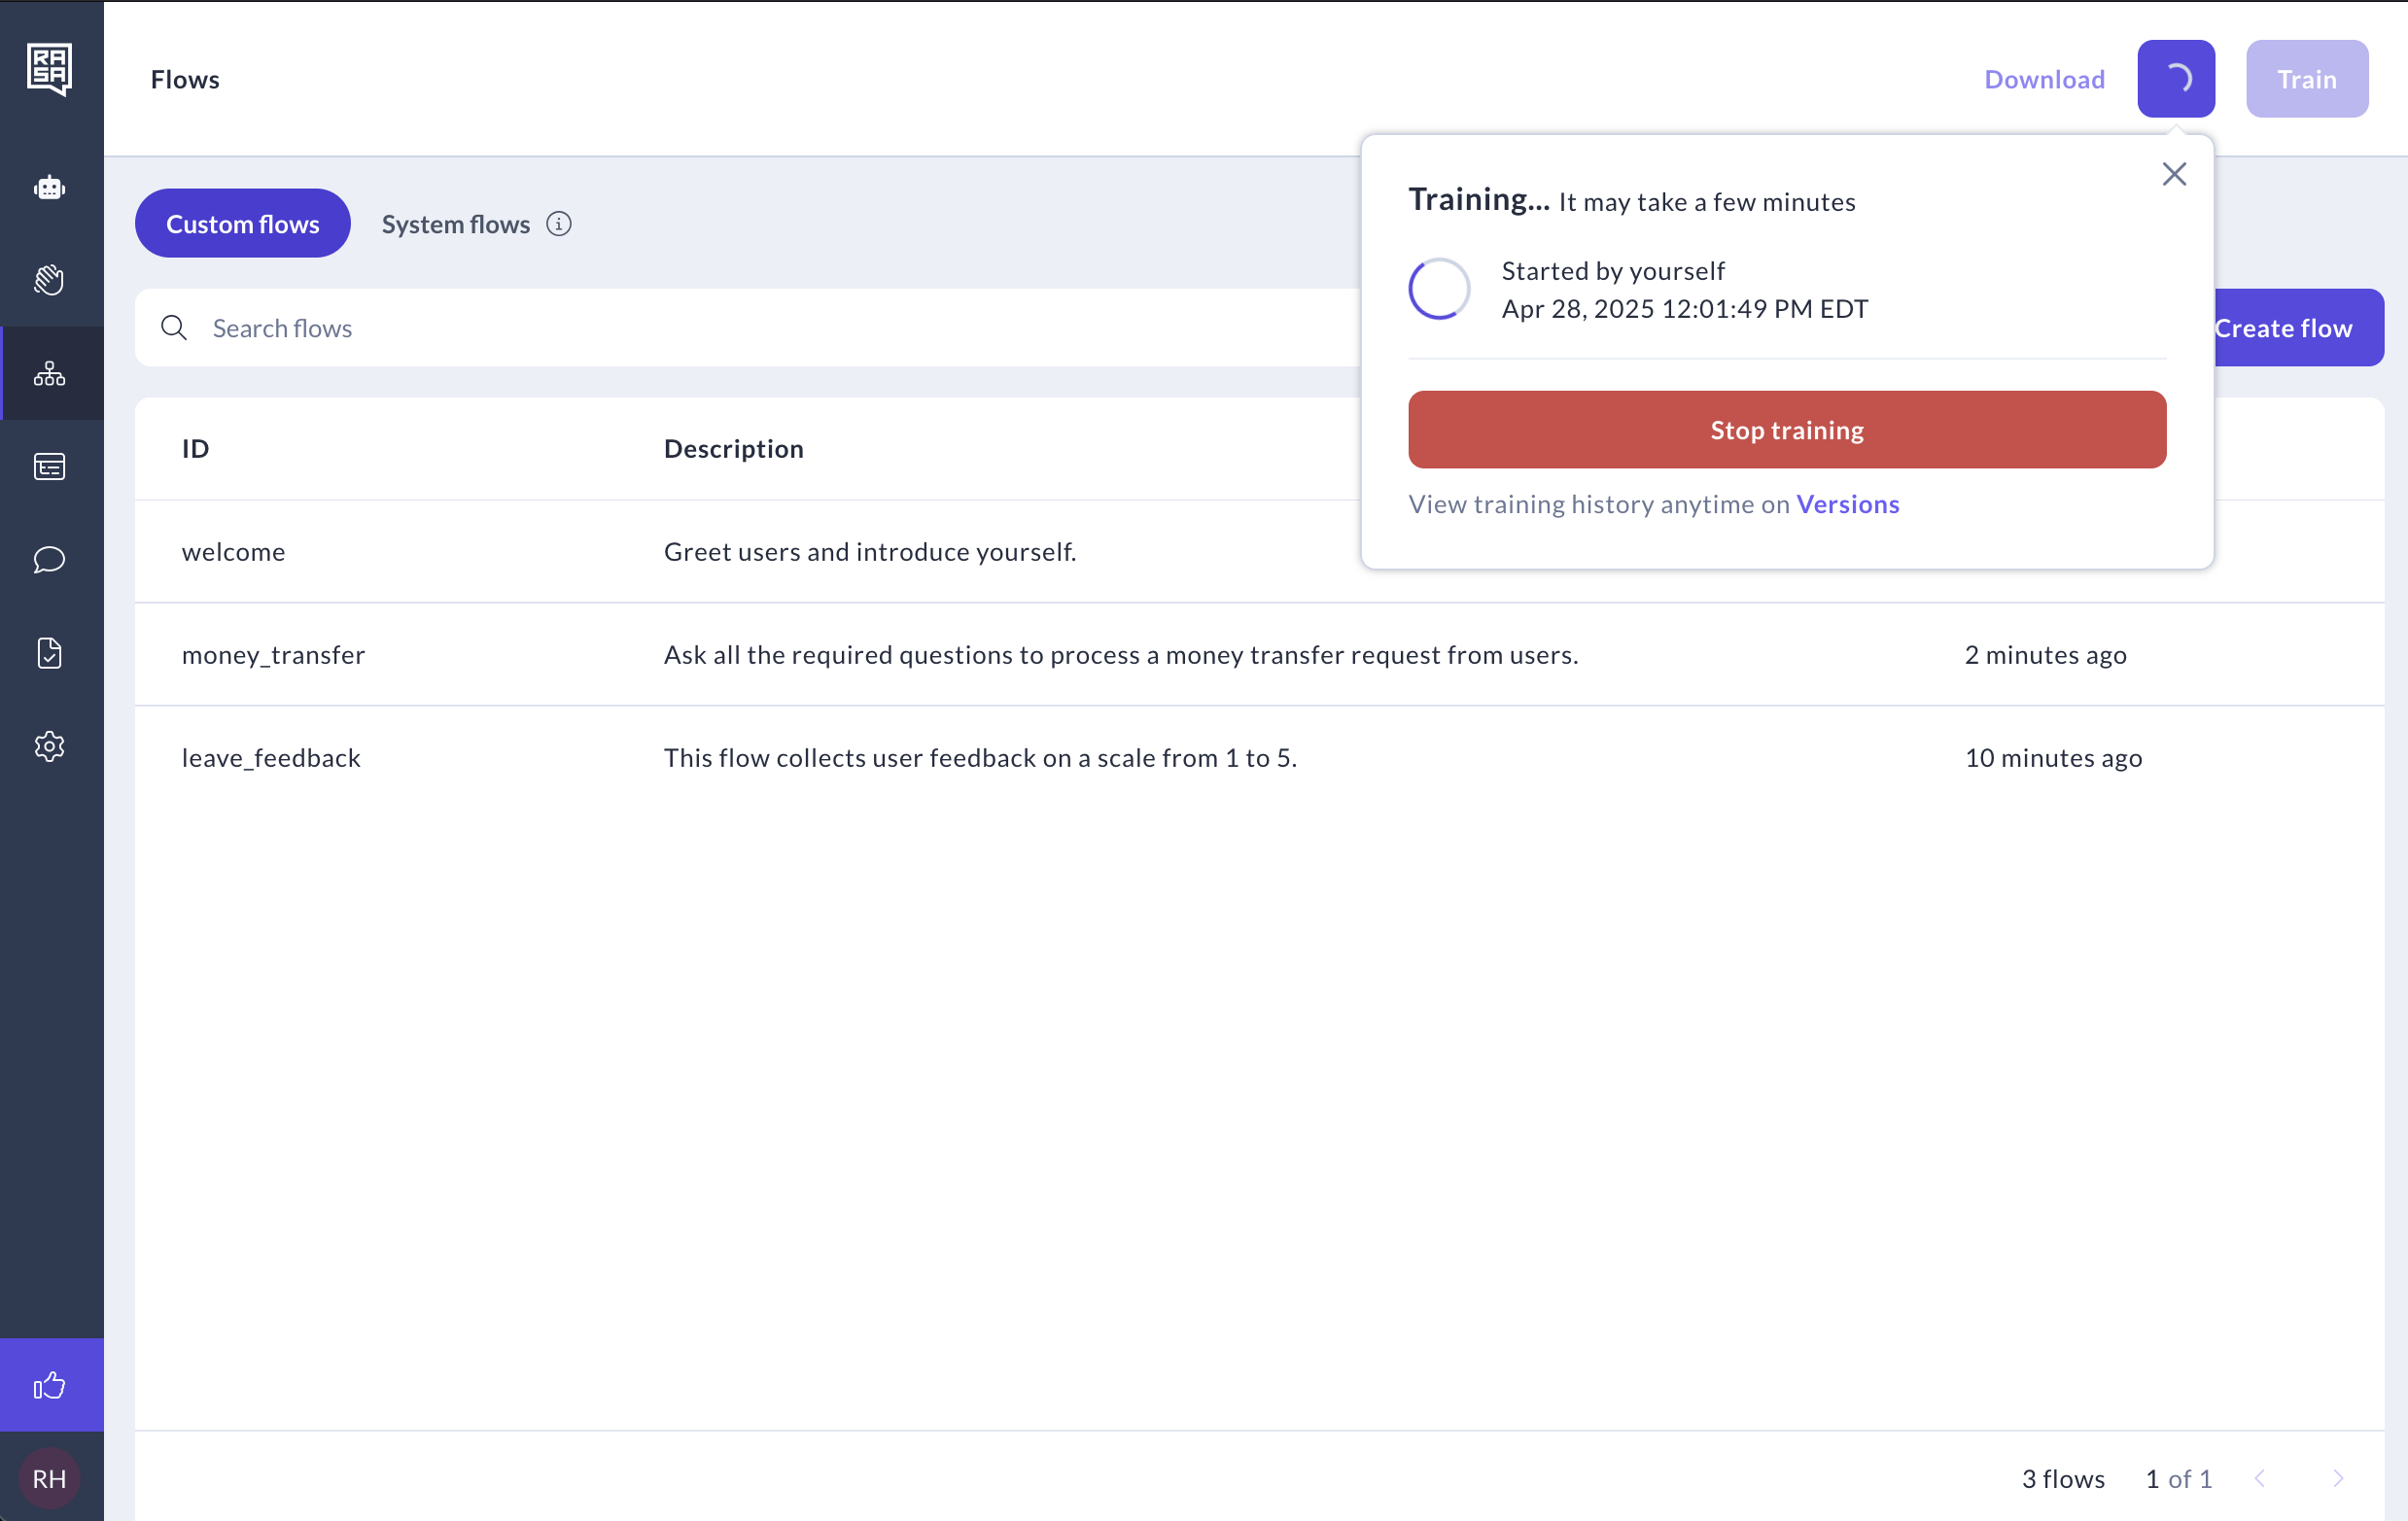Image resolution: width=2408 pixels, height=1521 pixels.
Task: Click the 'Training...' popup heading
Action: (x=1479, y=199)
